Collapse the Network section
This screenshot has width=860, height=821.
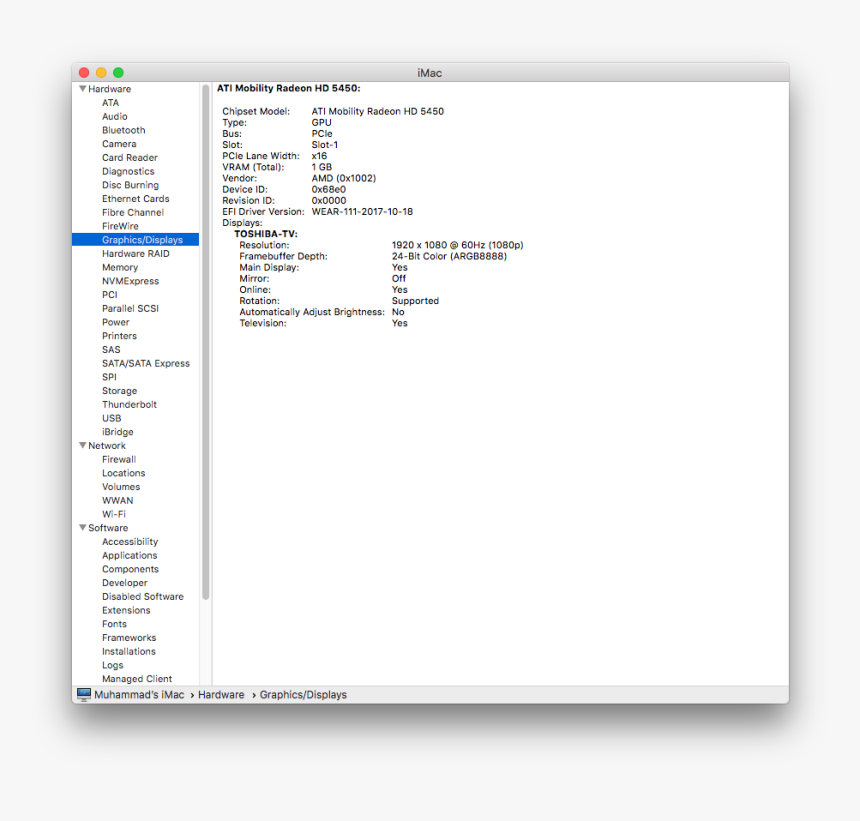pos(83,445)
